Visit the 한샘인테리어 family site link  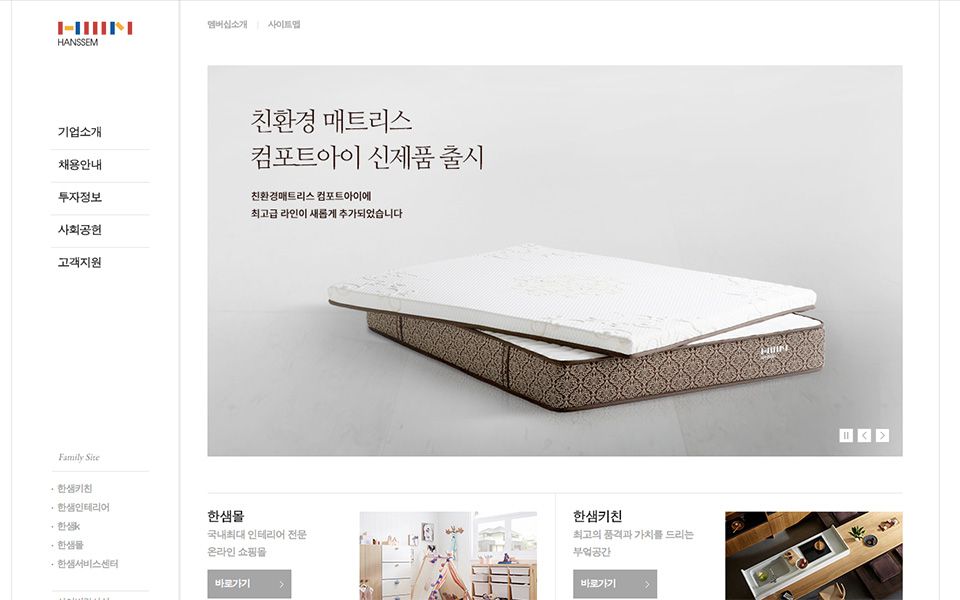pyautogui.click(x=83, y=507)
